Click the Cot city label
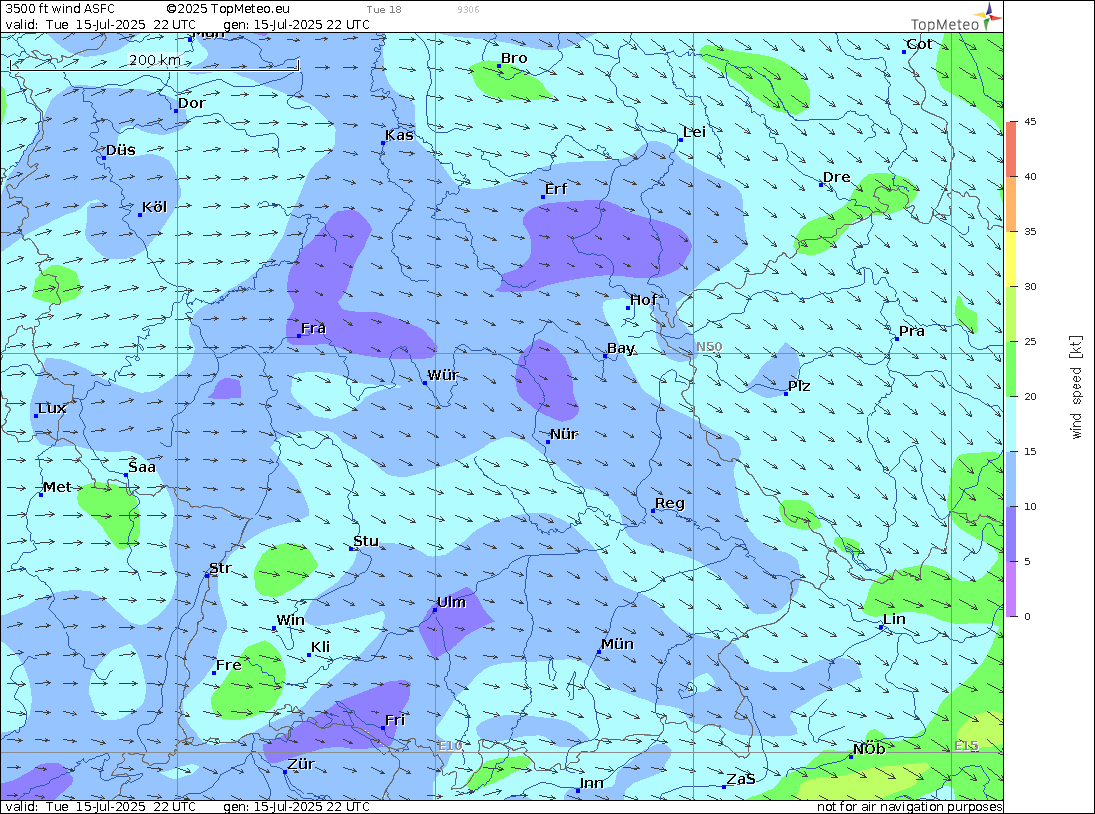Screen dimensions: 1095x814 tap(919, 44)
